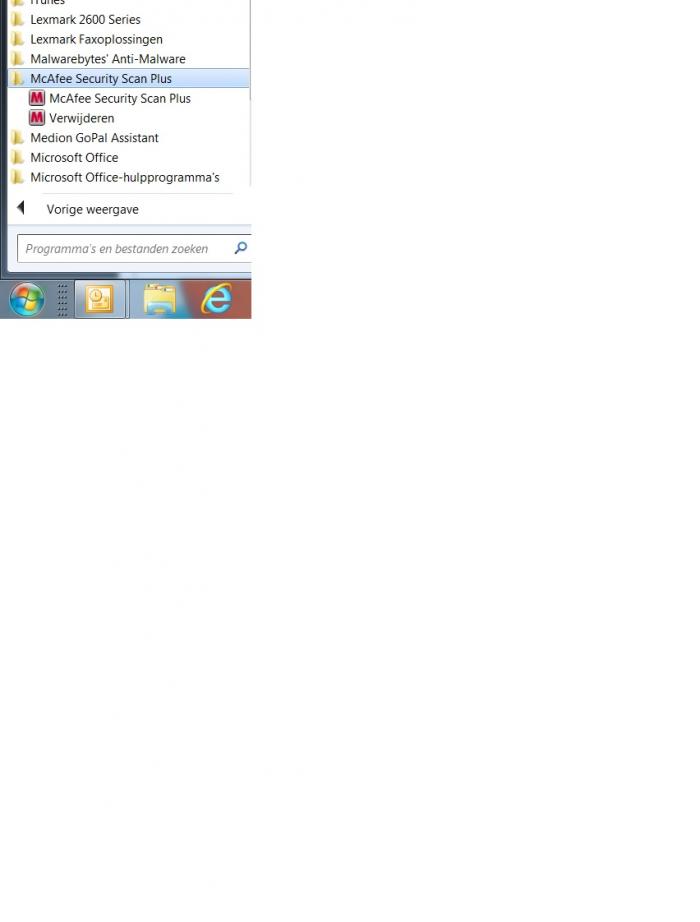
Task: Click folder icon beside Medion GoPal Assistant
Action: click(x=18, y=138)
